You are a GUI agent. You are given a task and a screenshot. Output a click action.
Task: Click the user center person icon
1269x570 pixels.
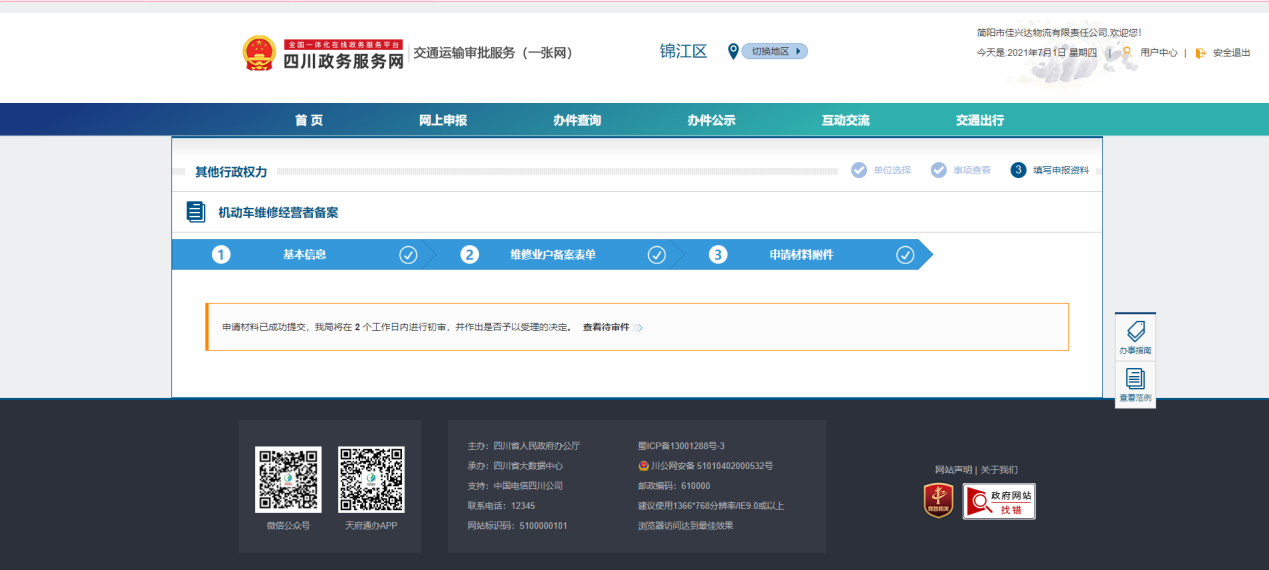1127,53
